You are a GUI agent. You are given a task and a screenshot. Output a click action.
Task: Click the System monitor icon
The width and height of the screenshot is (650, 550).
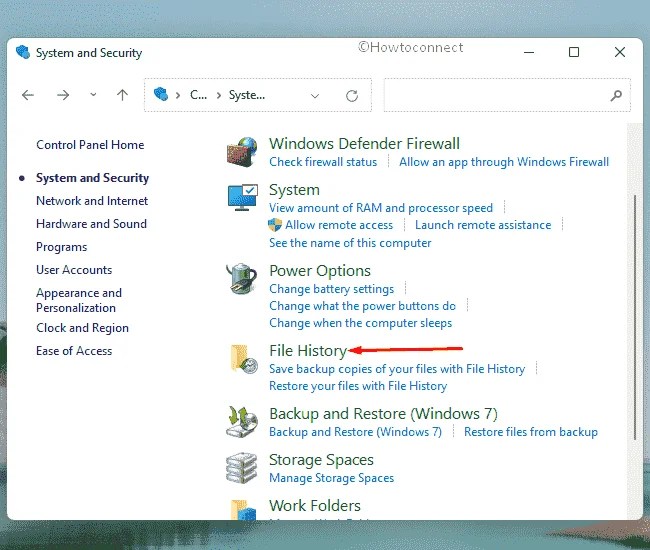243,197
